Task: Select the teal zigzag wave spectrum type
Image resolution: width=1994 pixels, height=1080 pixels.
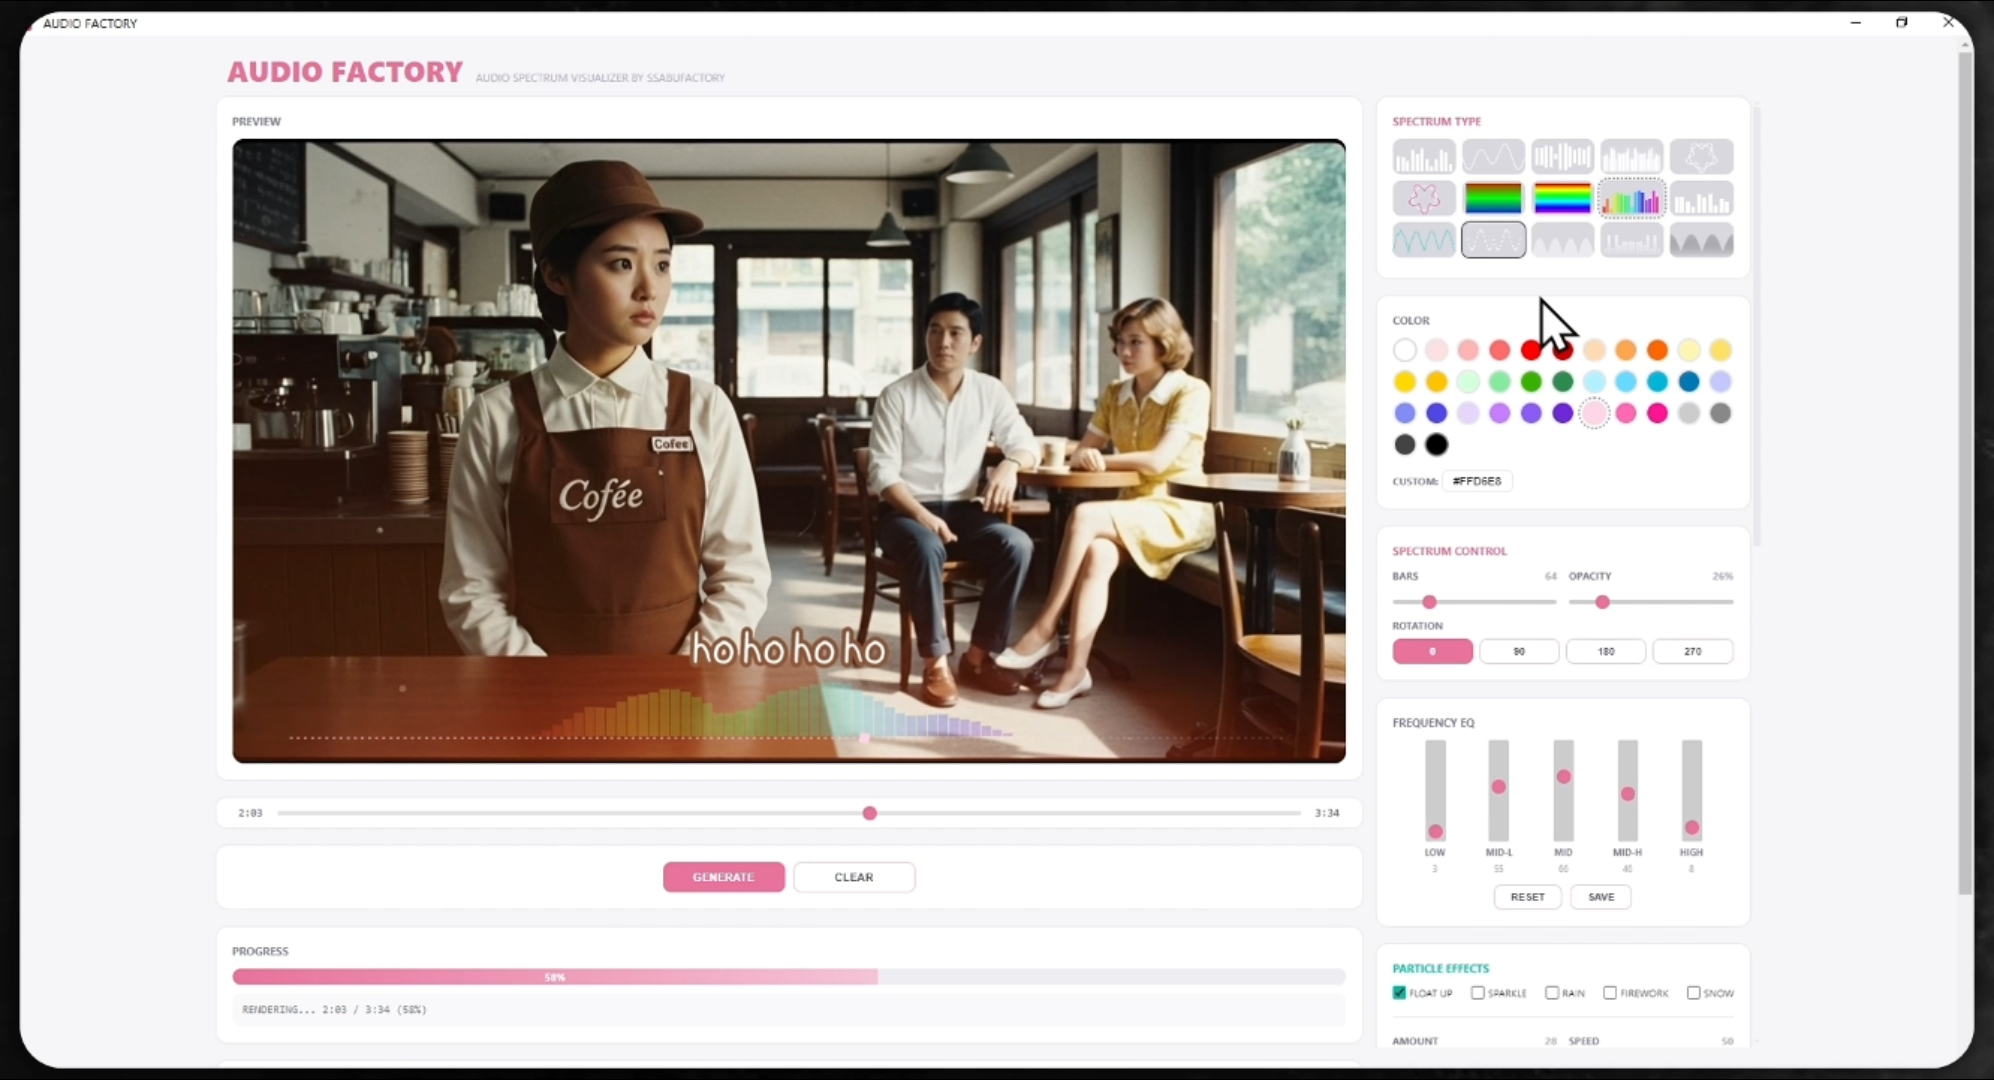Action: click(1423, 241)
